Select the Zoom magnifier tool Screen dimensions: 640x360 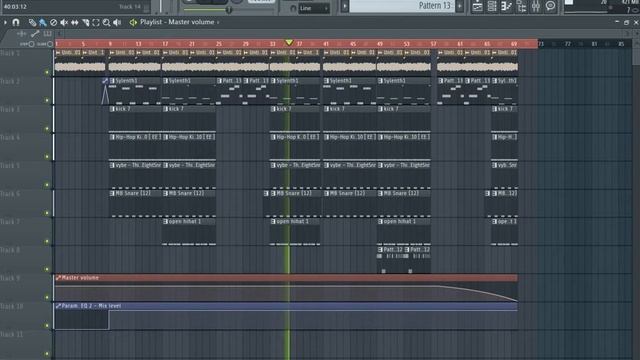[x=107, y=22]
